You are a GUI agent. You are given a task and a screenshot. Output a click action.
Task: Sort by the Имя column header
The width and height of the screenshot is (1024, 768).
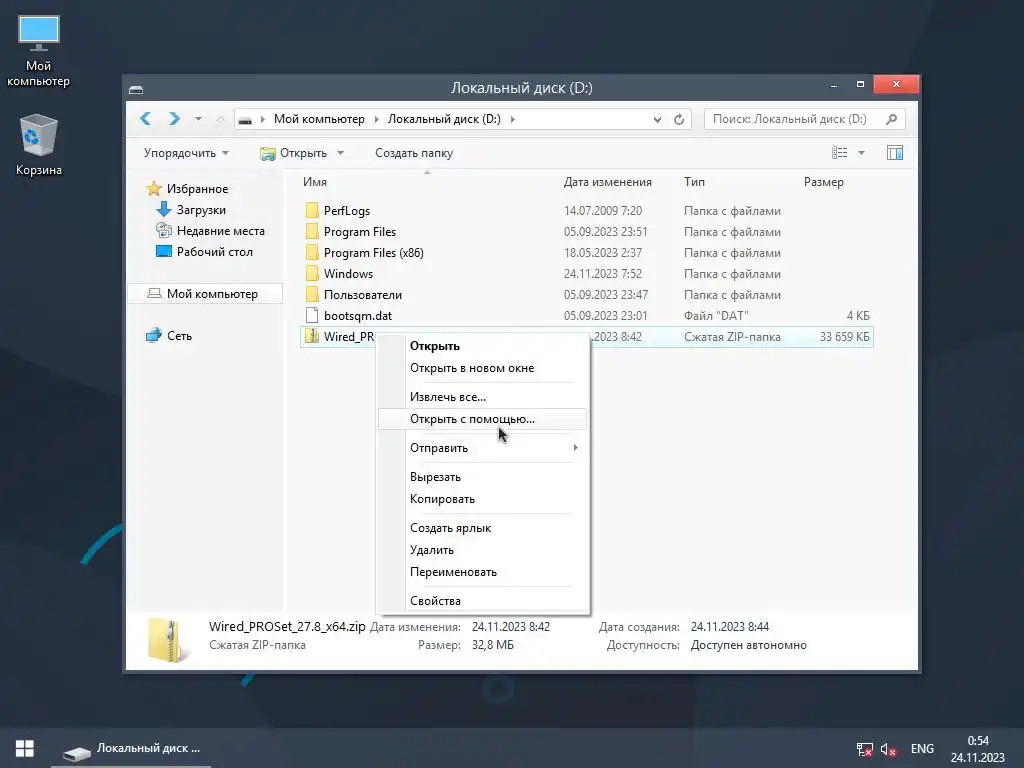[315, 182]
